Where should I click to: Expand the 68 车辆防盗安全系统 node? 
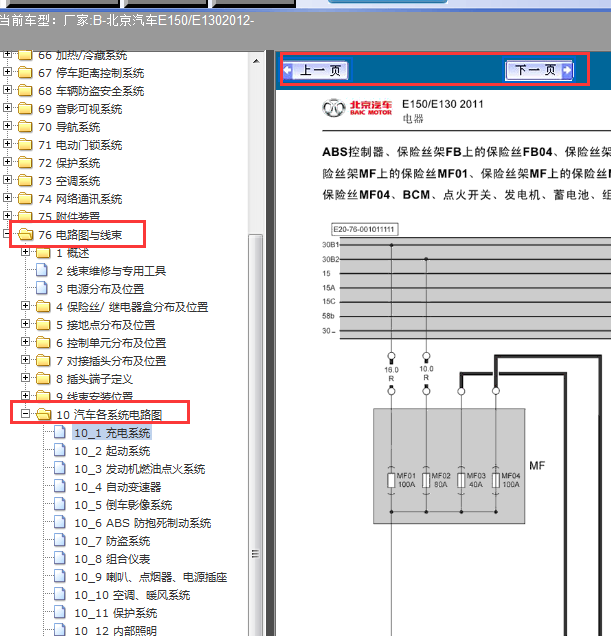(x=7, y=89)
